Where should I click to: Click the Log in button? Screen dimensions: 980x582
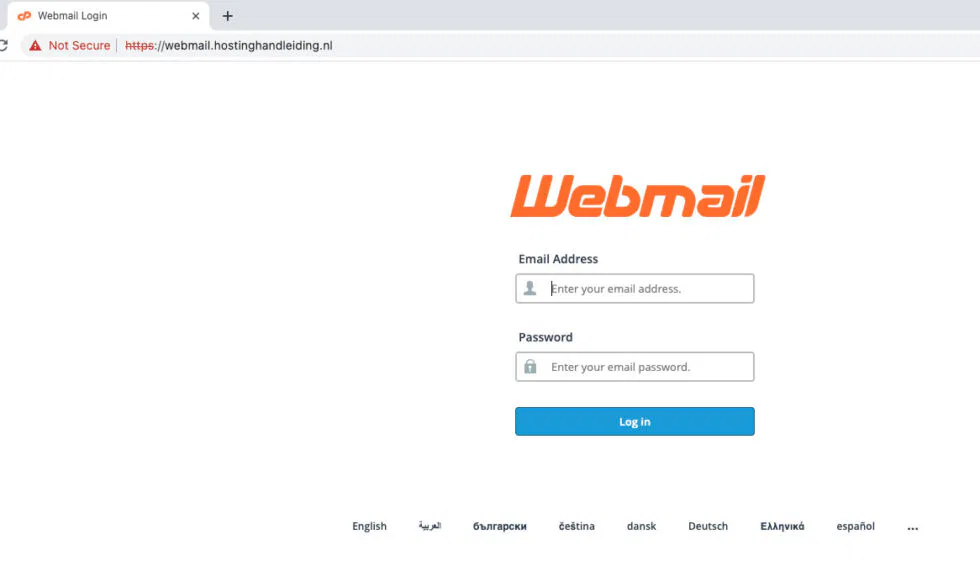pyautogui.click(x=634, y=421)
